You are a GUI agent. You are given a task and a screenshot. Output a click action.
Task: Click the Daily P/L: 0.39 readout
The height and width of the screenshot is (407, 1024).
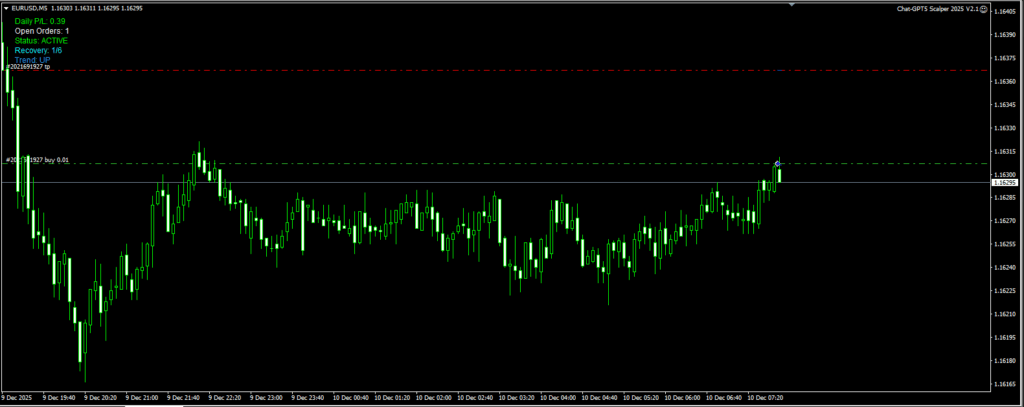(x=42, y=21)
